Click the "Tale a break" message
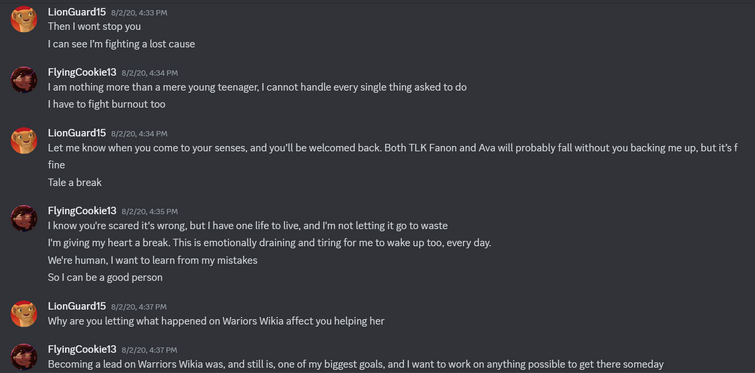Image resolution: width=755 pixels, height=373 pixels. click(x=75, y=182)
